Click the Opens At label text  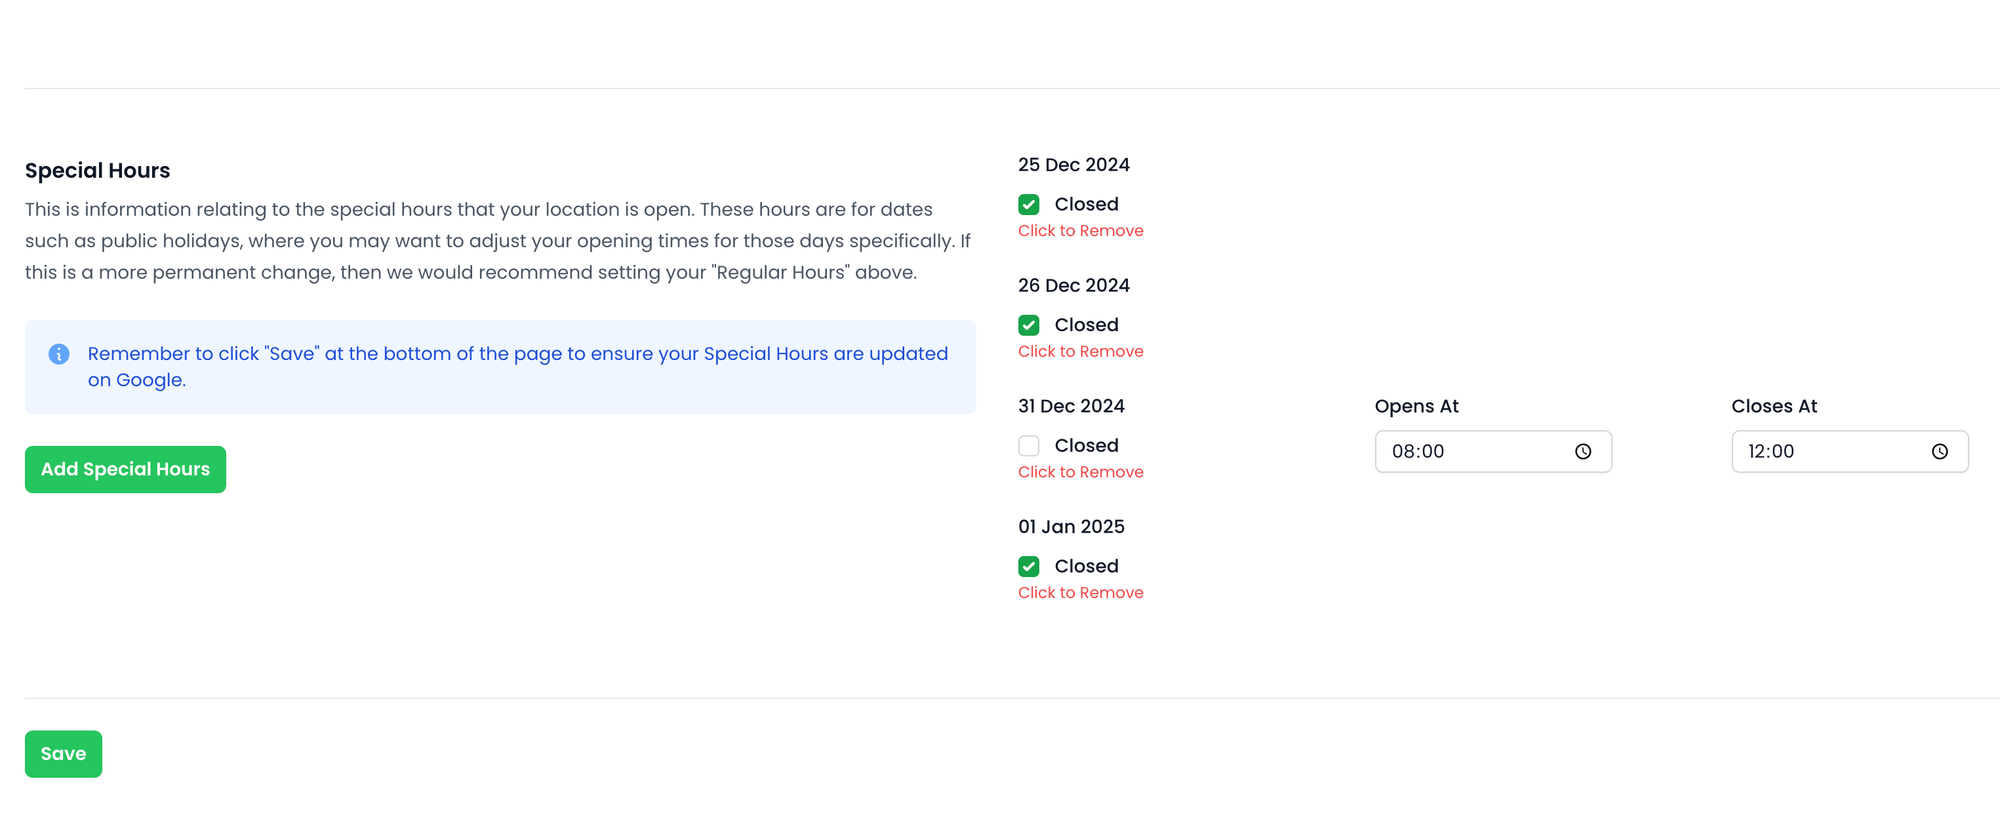1416,406
